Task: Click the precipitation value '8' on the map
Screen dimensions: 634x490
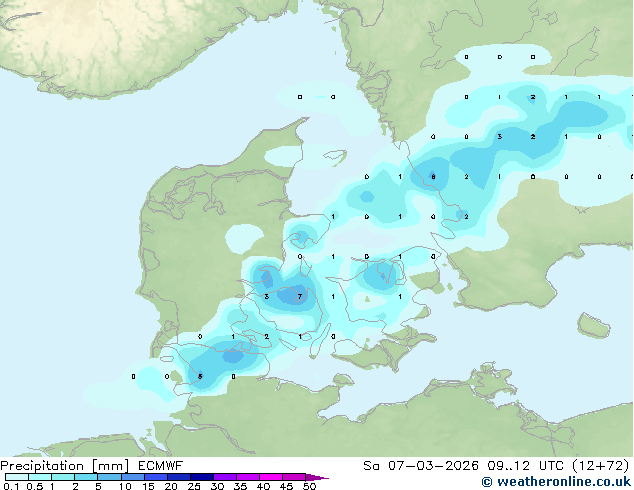Action: tap(433, 176)
